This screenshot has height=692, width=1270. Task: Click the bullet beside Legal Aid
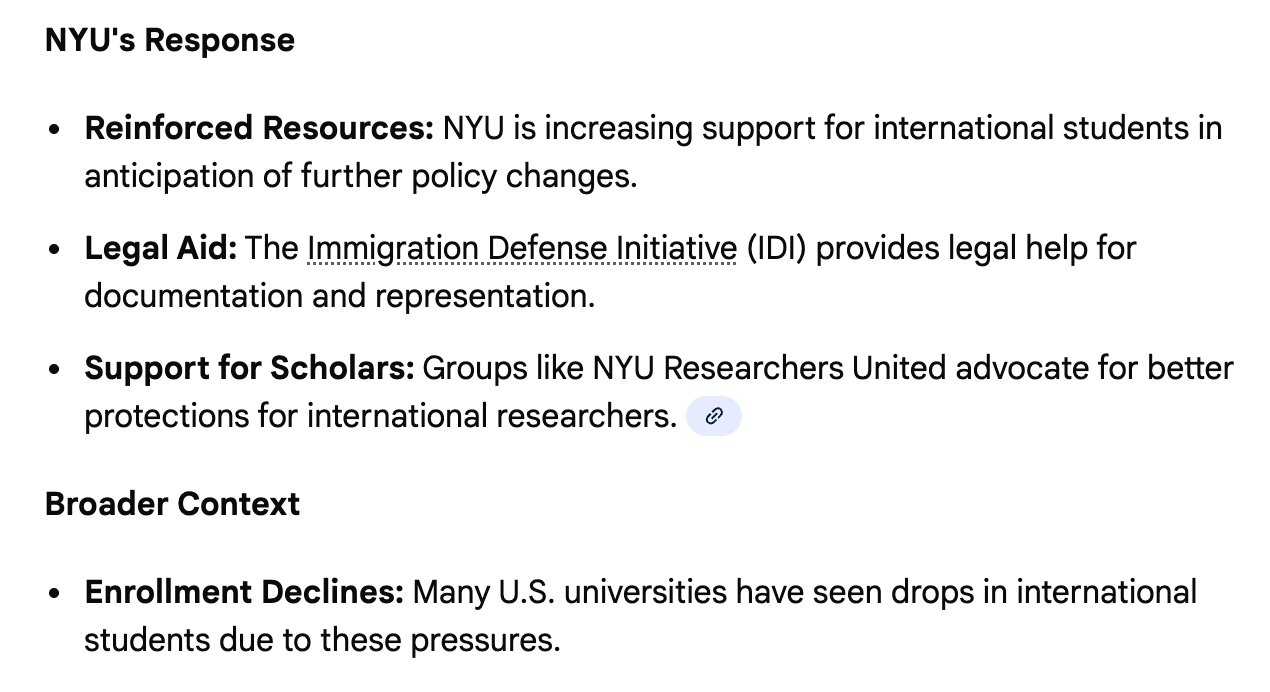[55, 249]
